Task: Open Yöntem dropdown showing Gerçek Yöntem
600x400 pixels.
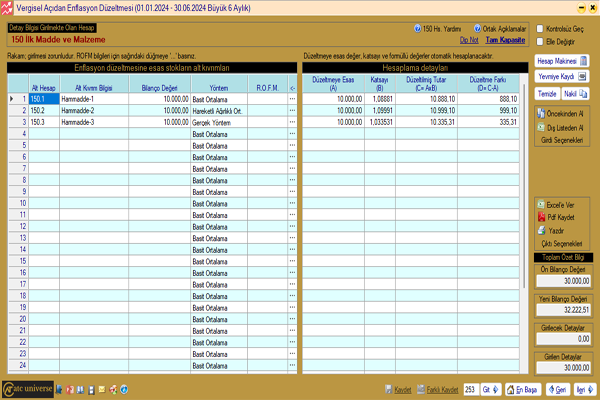Action: click(219, 122)
